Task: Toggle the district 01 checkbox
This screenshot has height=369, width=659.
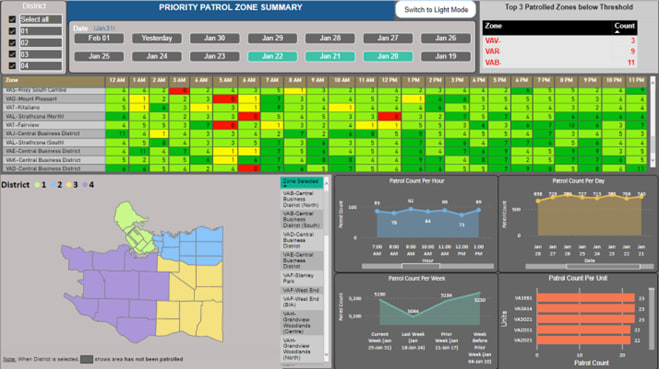Action: (12, 31)
